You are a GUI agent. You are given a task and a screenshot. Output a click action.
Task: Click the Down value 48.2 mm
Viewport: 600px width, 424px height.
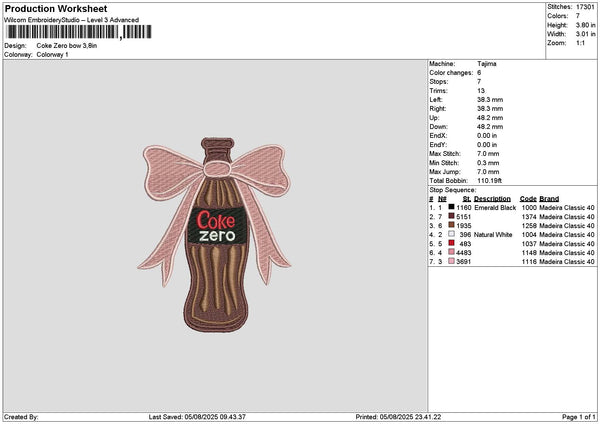pos(490,127)
